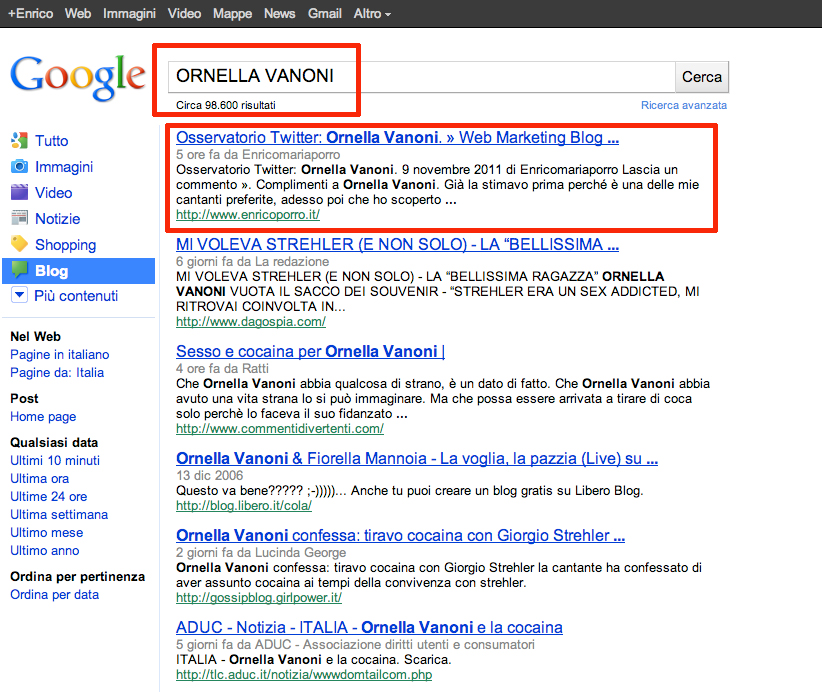Filter results to Ultimi 10 minuti
This screenshot has height=692, width=822.
click(55, 461)
